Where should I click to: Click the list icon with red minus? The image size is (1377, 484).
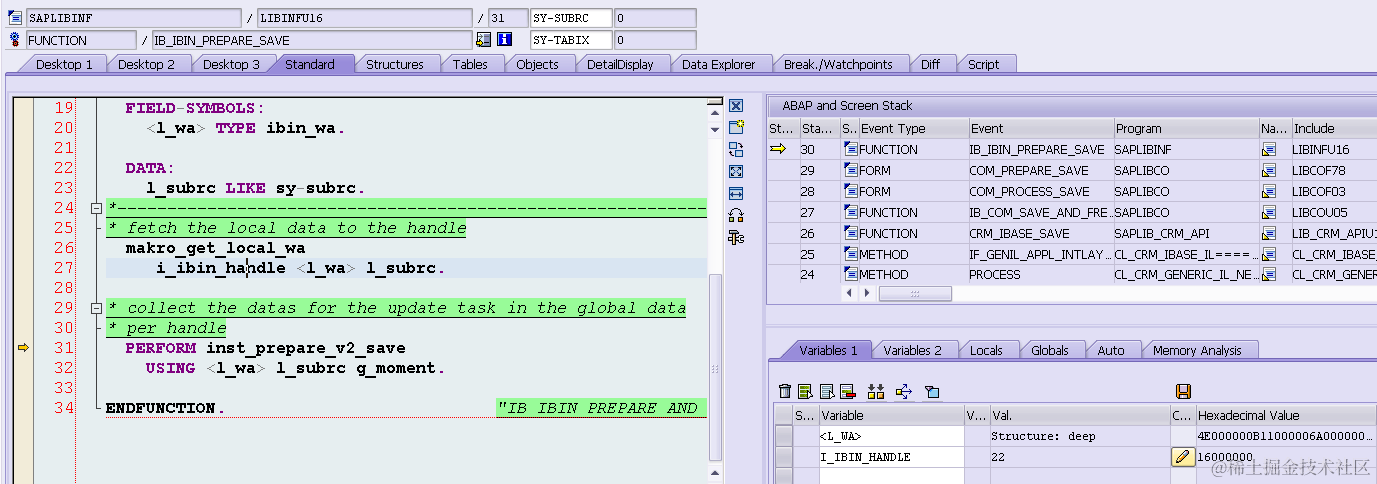click(848, 391)
